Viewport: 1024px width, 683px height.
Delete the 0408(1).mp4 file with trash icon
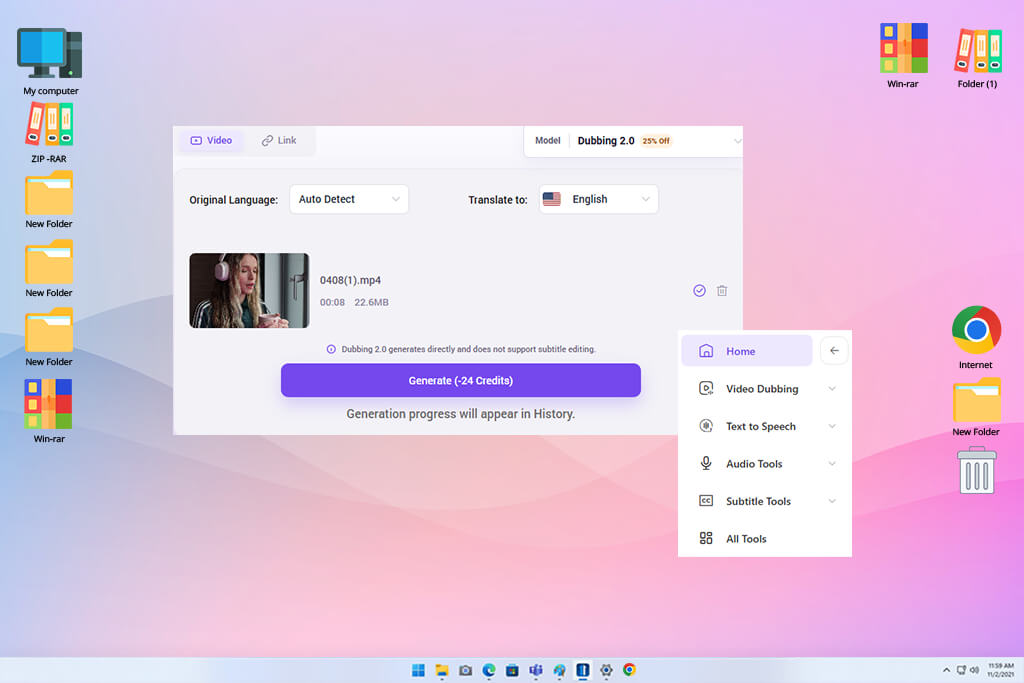click(722, 291)
